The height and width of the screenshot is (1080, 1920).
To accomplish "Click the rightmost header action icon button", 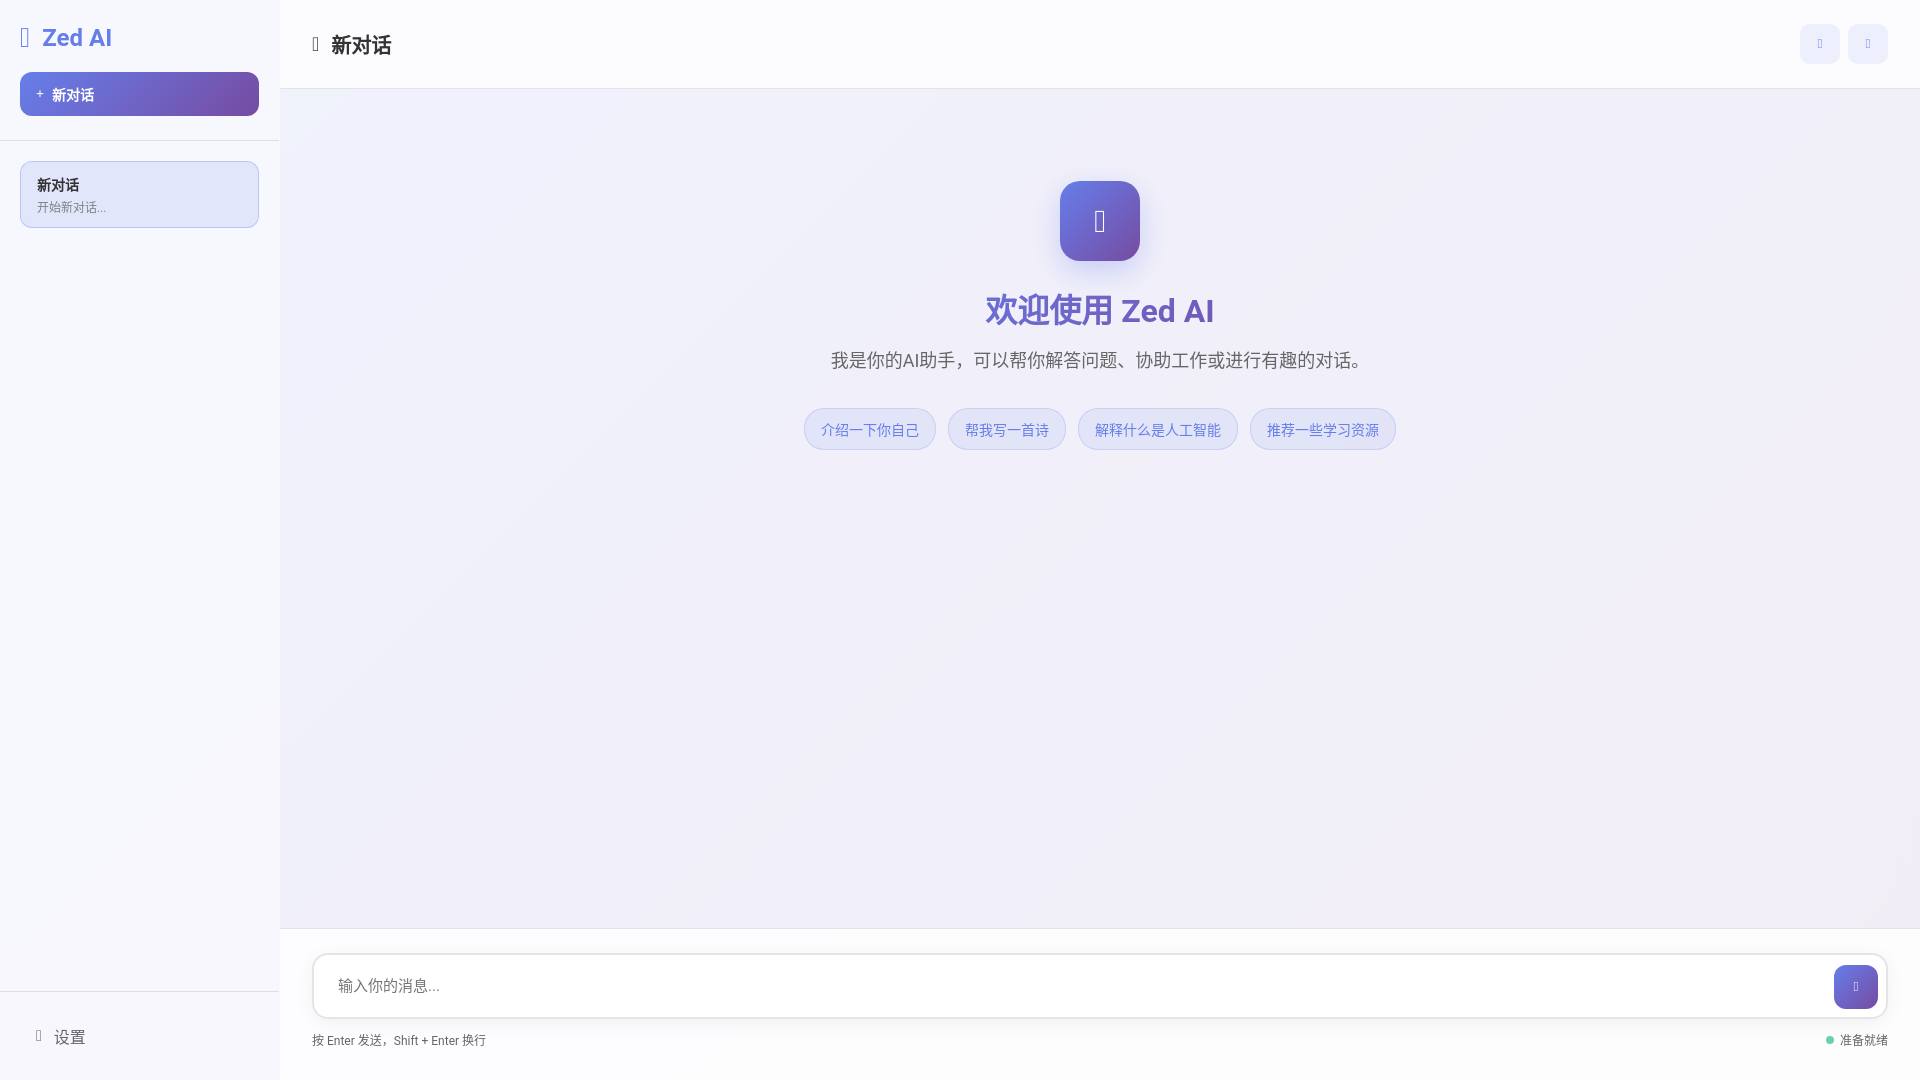I will pos(1868,44).
